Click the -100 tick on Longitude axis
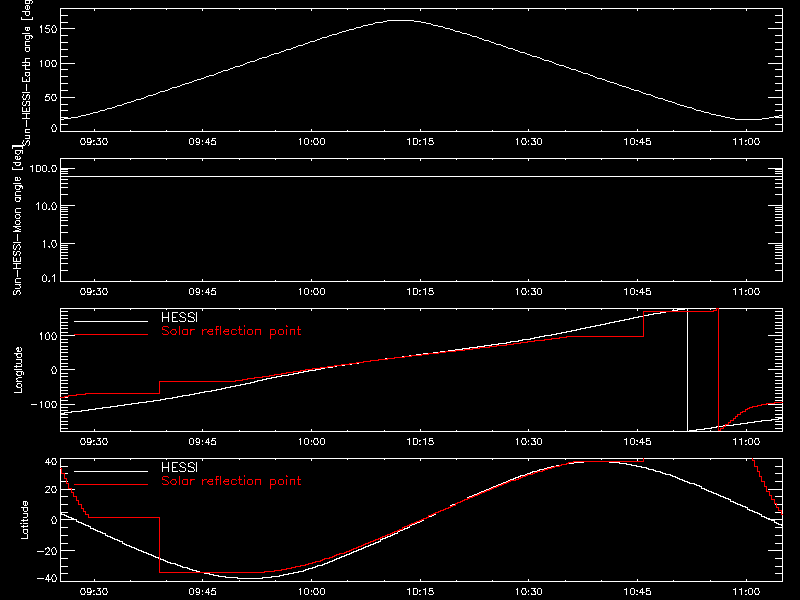Viewport: 800px width, 600px height. click(44, 404)
